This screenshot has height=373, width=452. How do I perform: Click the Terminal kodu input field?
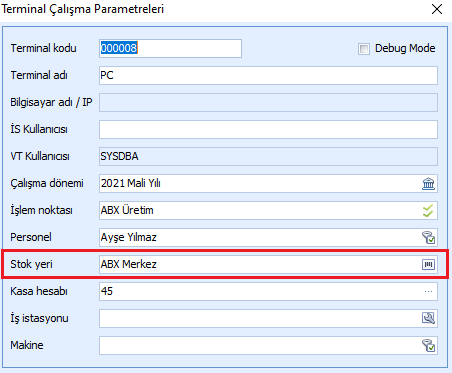[x=170, y=48]
